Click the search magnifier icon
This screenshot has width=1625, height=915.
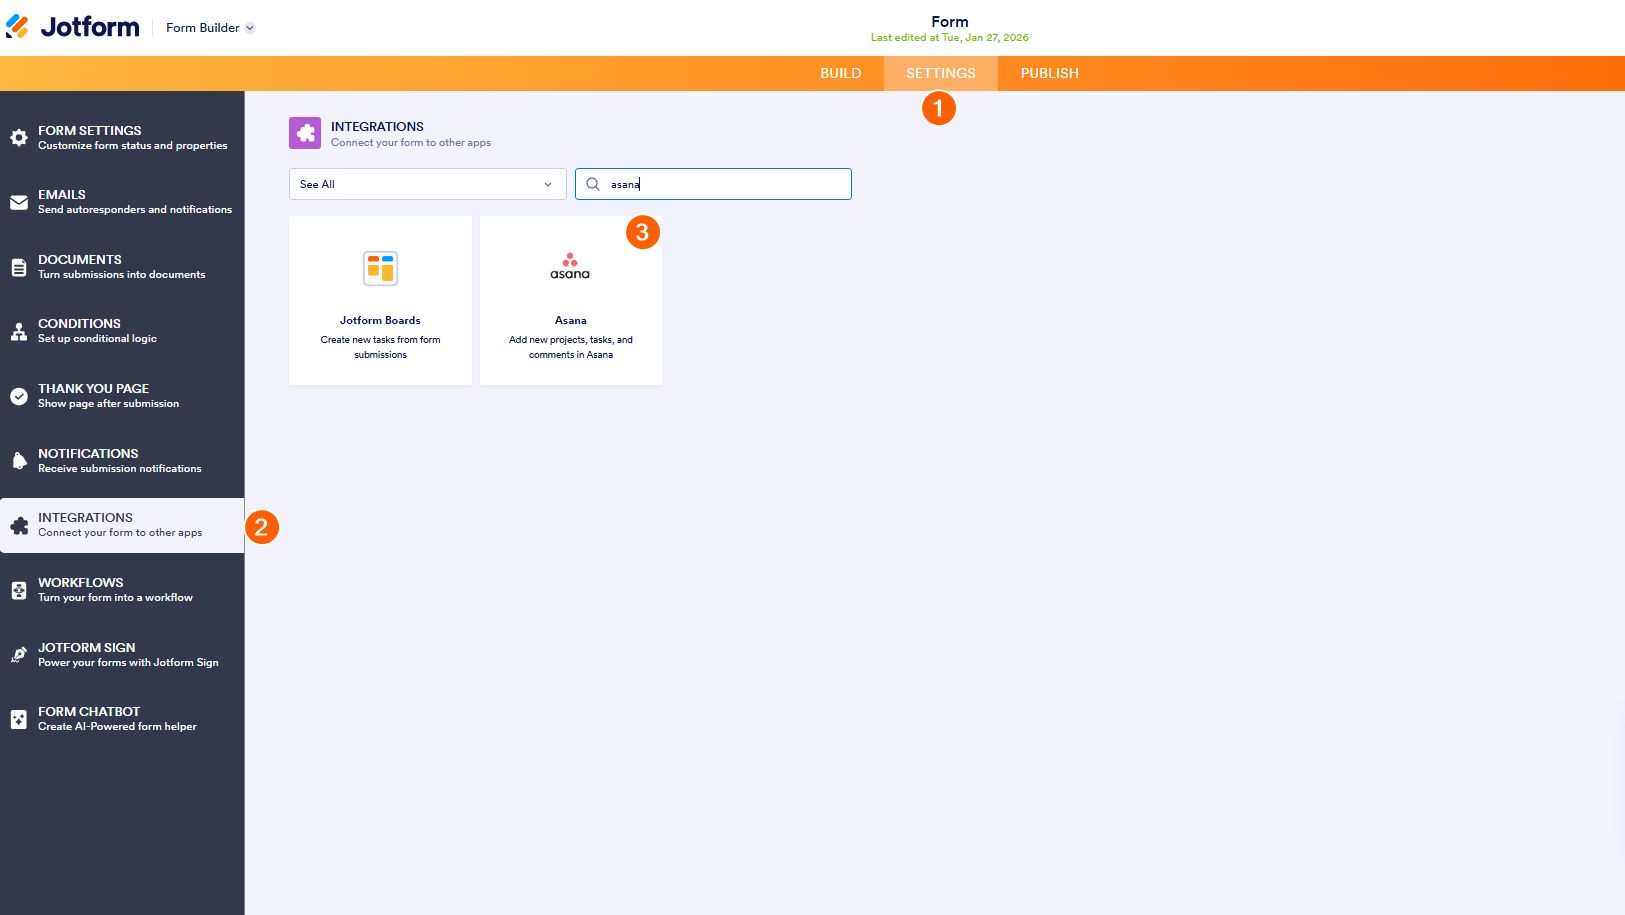pyautogui.click(x=593, y=184)
